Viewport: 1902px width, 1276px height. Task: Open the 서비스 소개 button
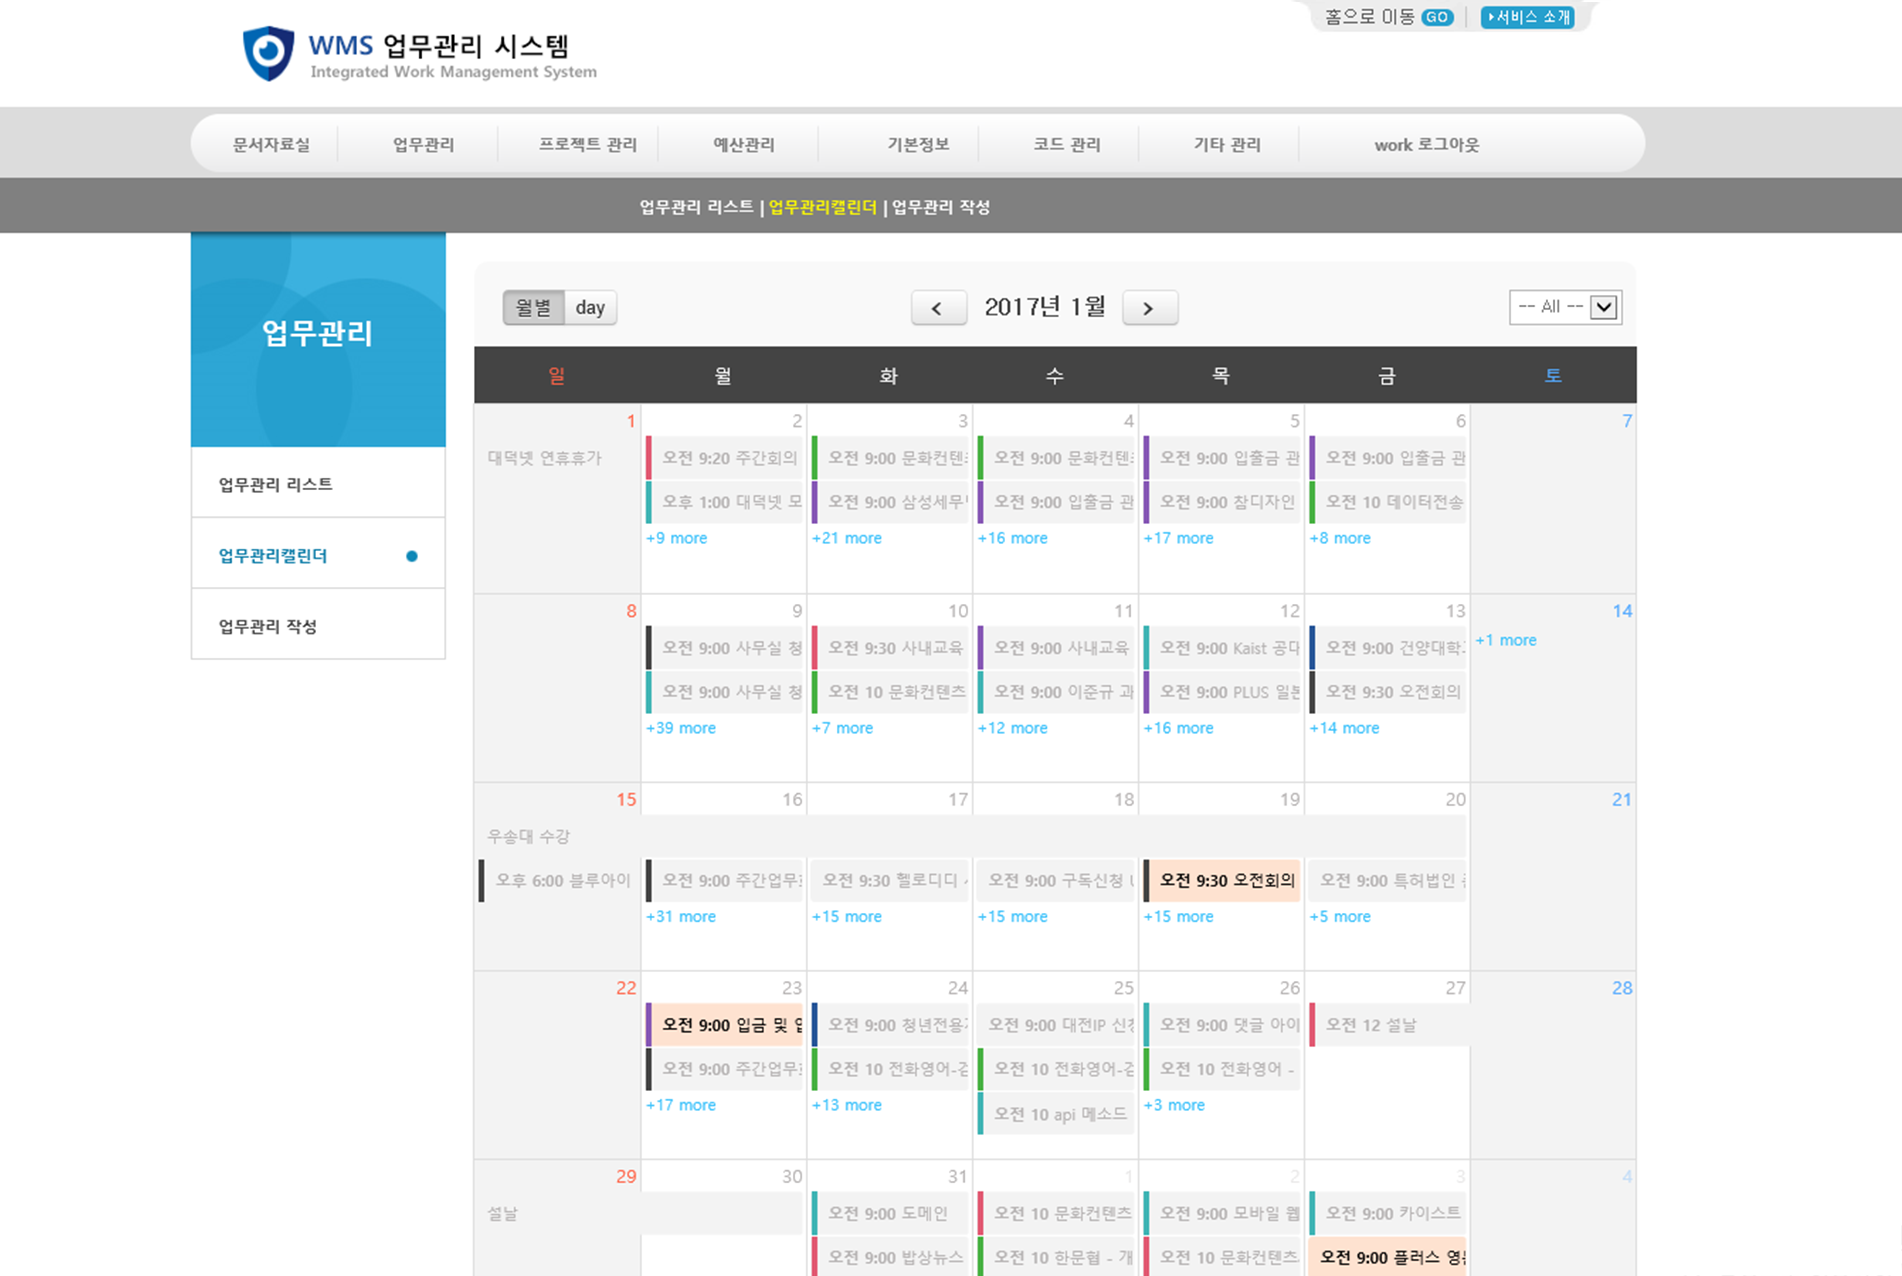1527,17
